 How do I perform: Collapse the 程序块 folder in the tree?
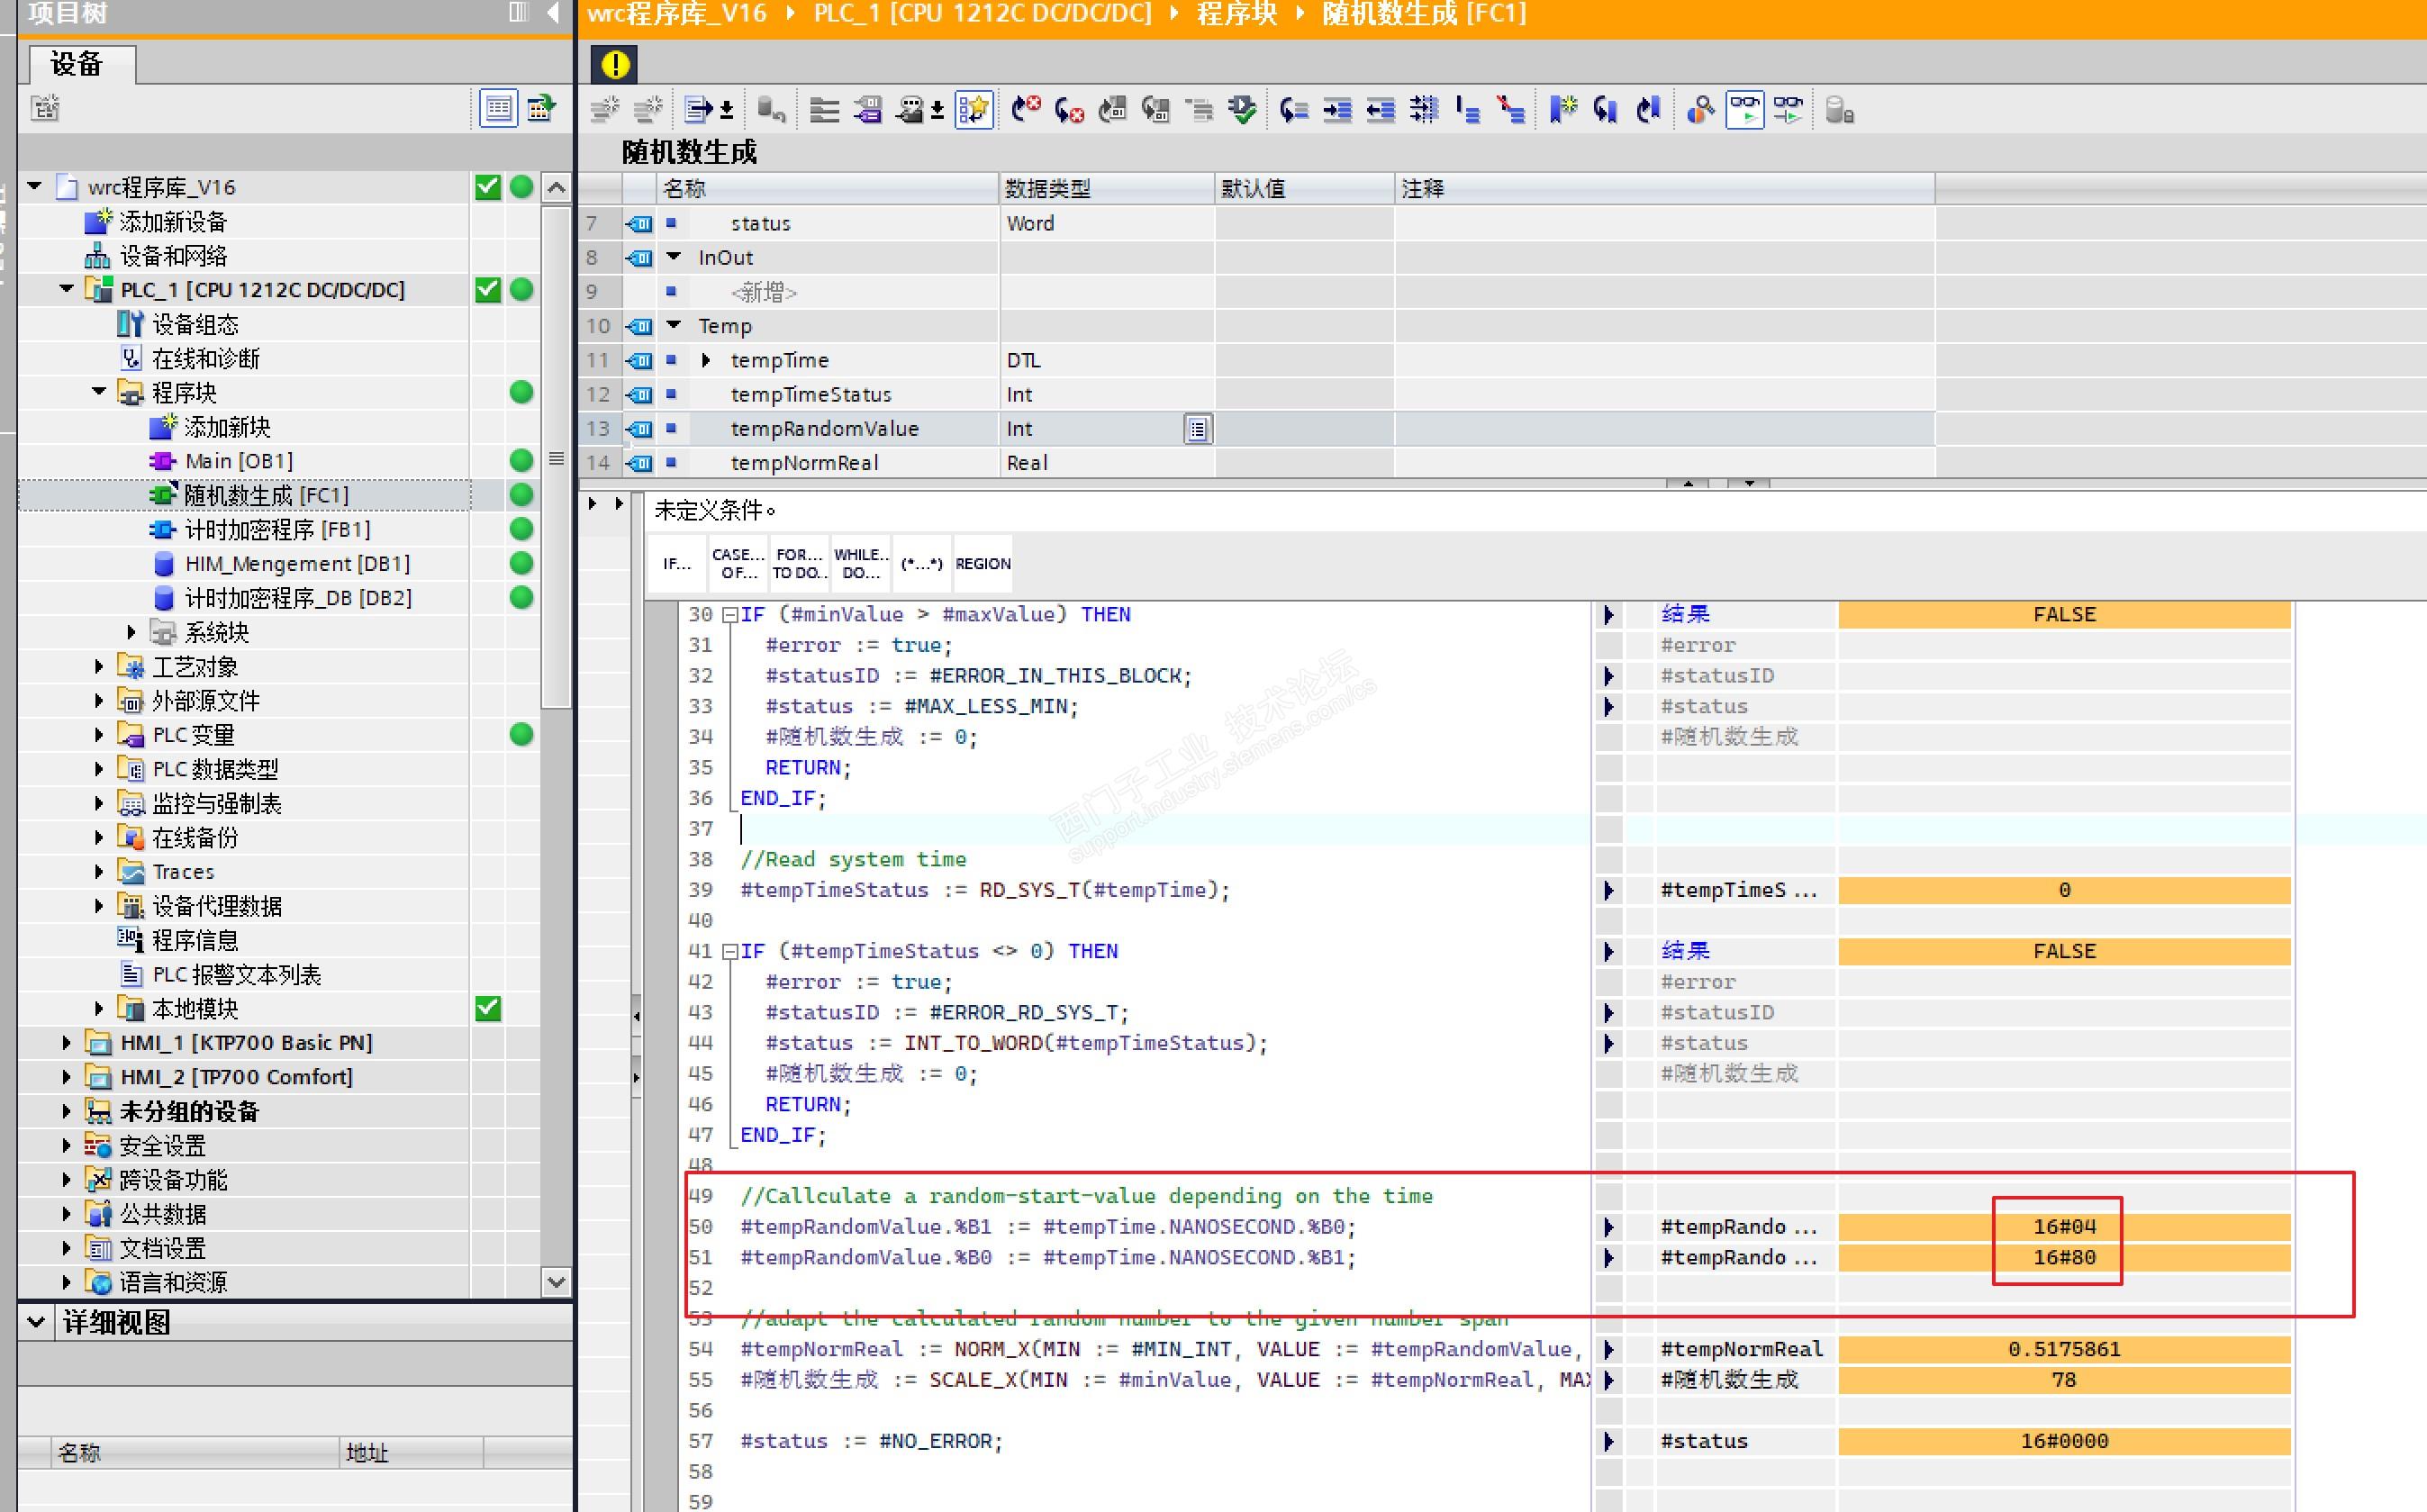[99, 392]
